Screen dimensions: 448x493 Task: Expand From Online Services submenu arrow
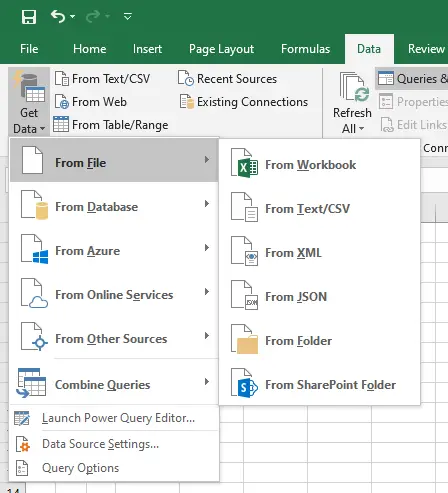point(207,292)
